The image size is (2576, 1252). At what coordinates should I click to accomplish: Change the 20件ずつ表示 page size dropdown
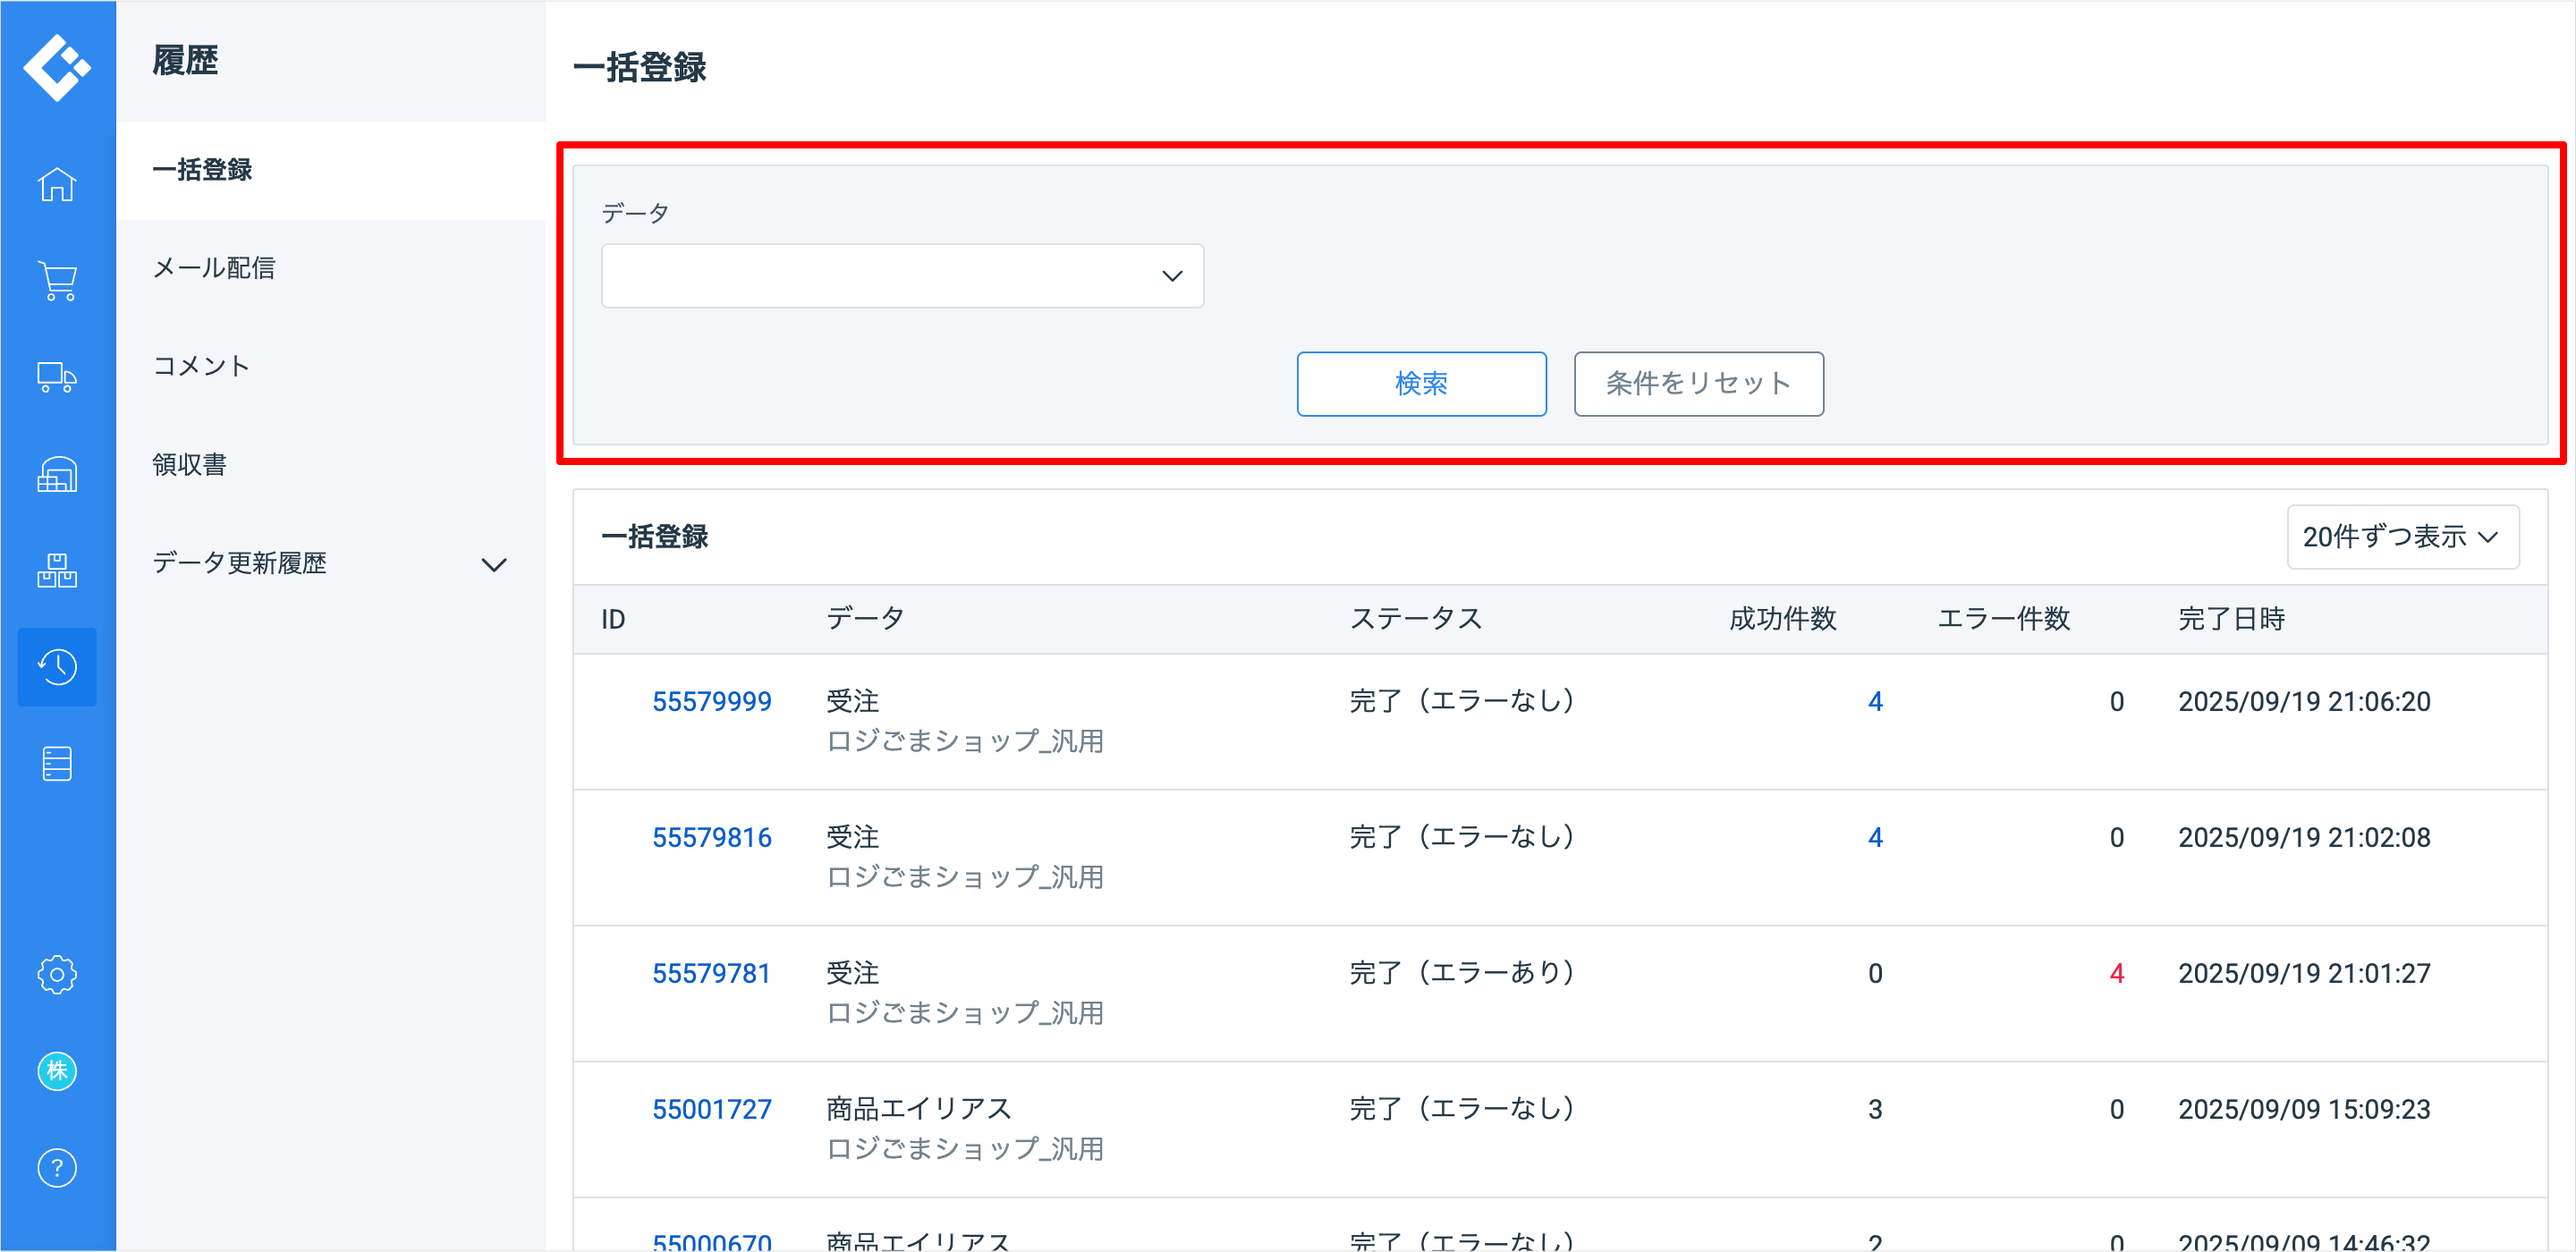pyautogui.click(x=2402, y=537)
